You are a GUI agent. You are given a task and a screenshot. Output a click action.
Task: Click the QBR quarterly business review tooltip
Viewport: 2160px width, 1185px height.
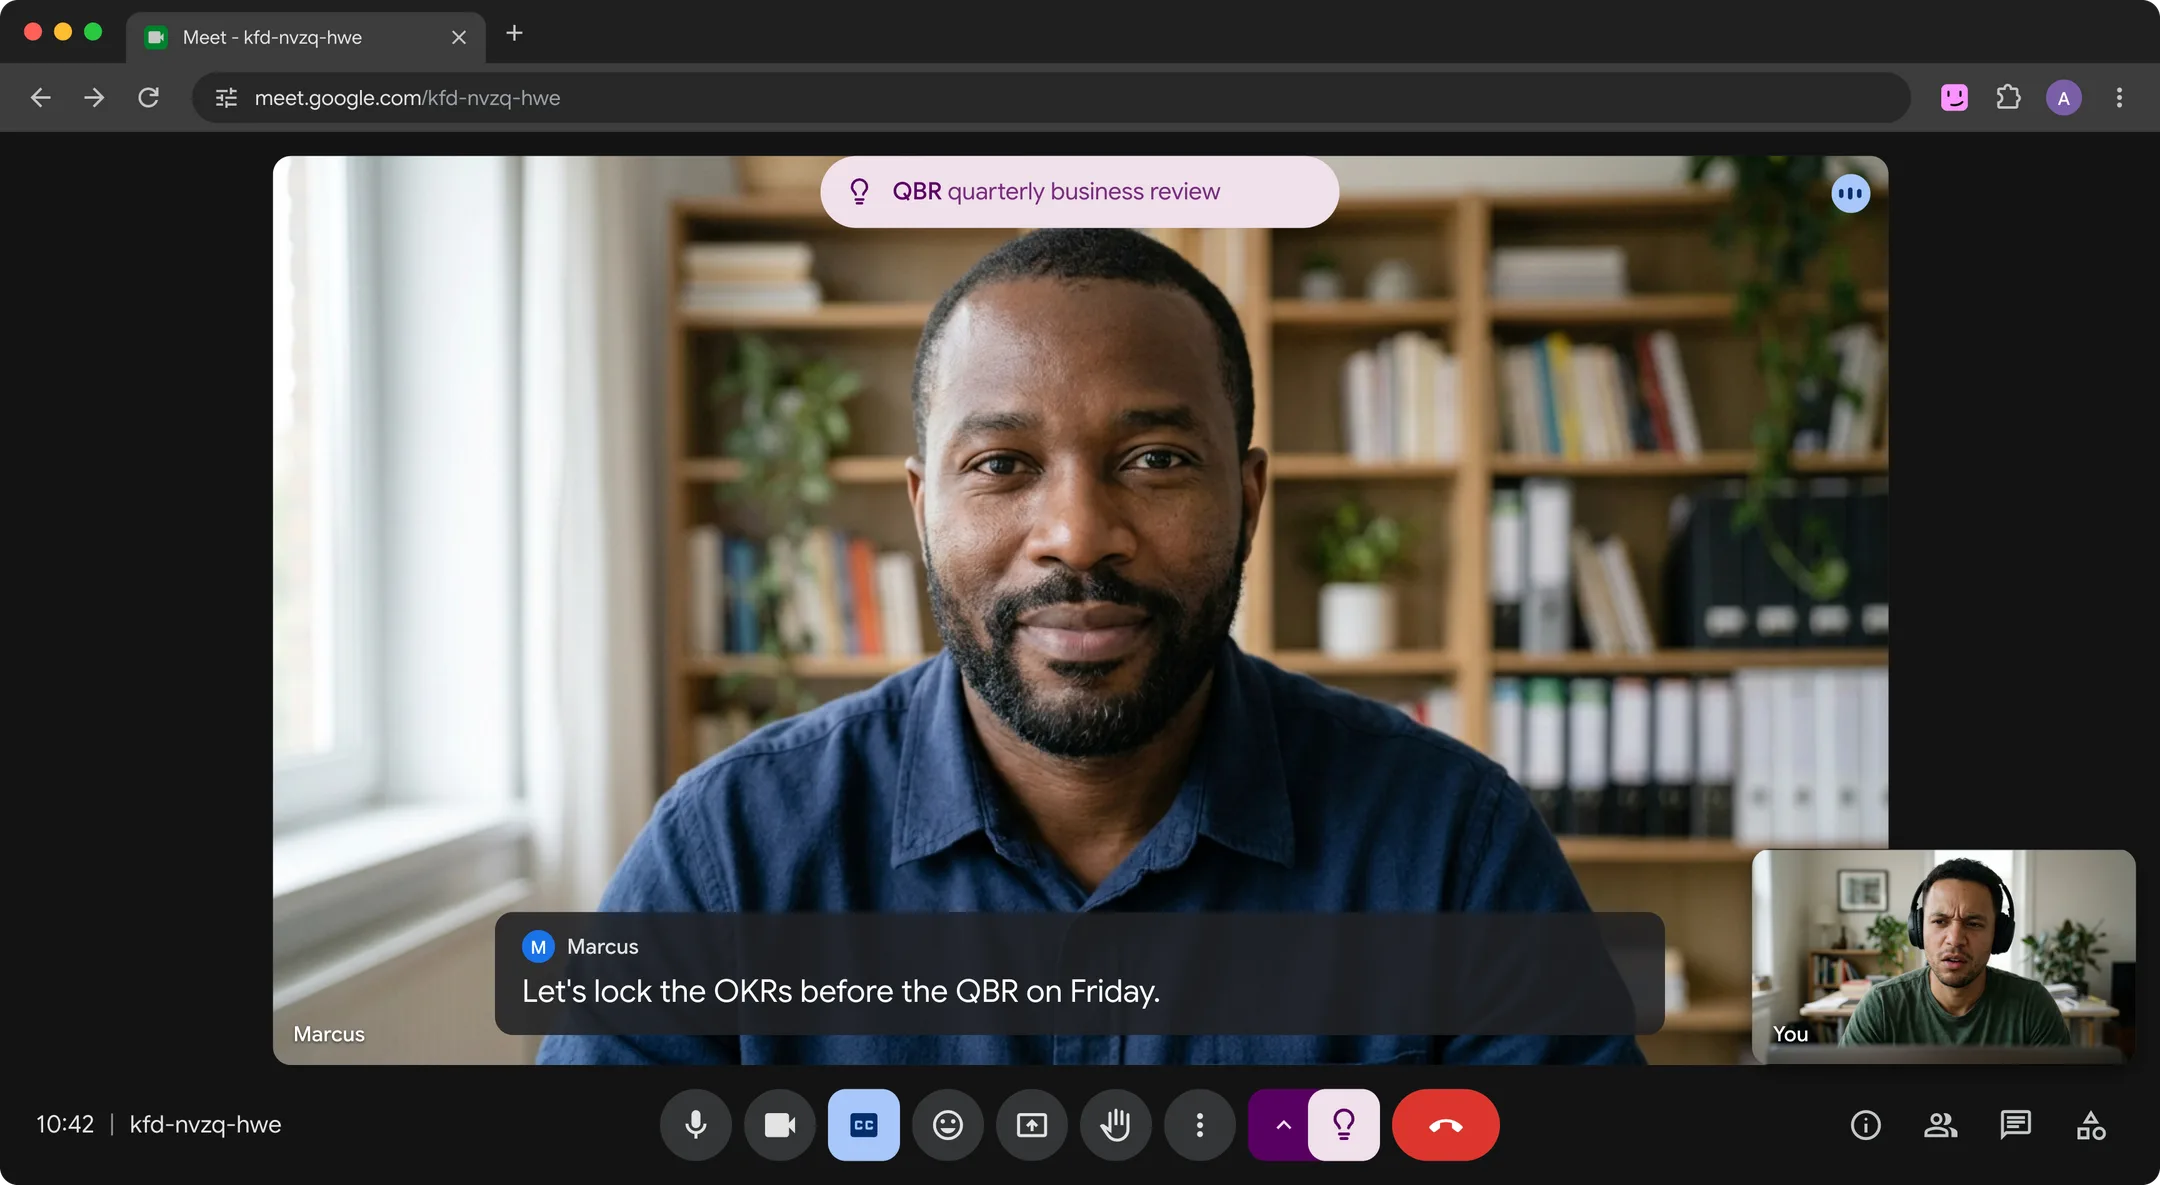coord(1080,192)
